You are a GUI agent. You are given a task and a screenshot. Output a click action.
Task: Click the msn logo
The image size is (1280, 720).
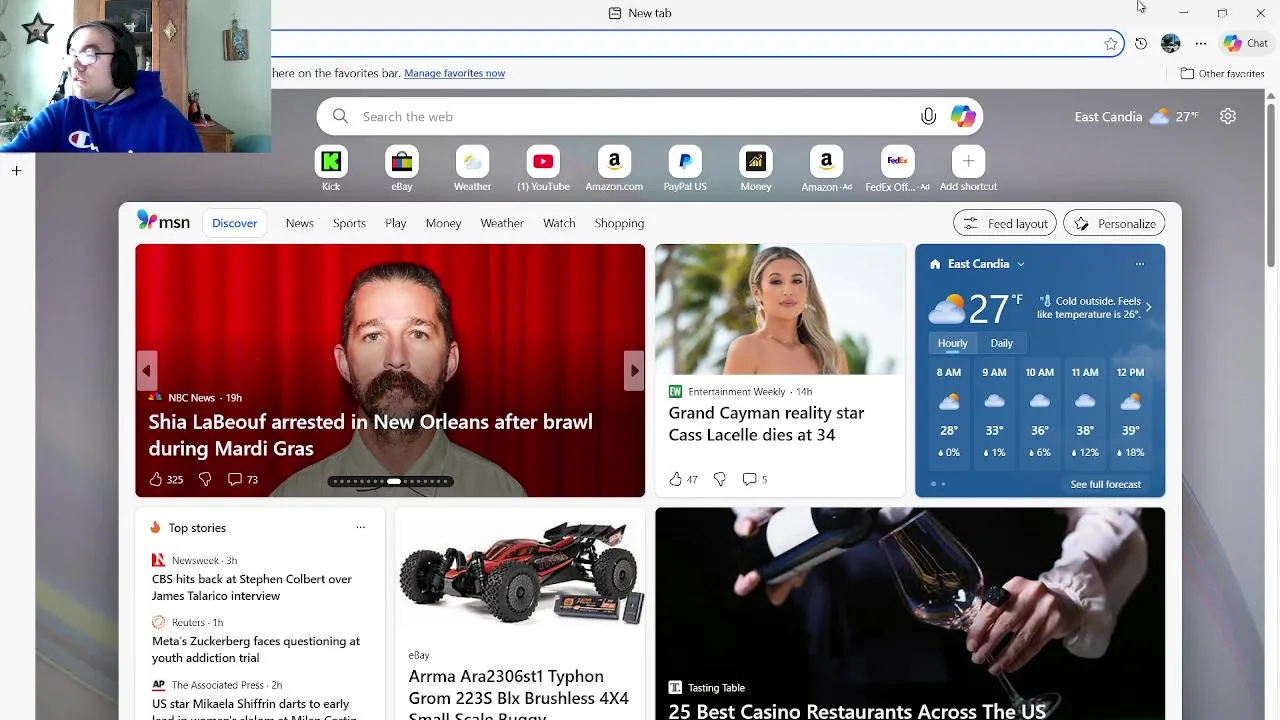click(163, 221)
